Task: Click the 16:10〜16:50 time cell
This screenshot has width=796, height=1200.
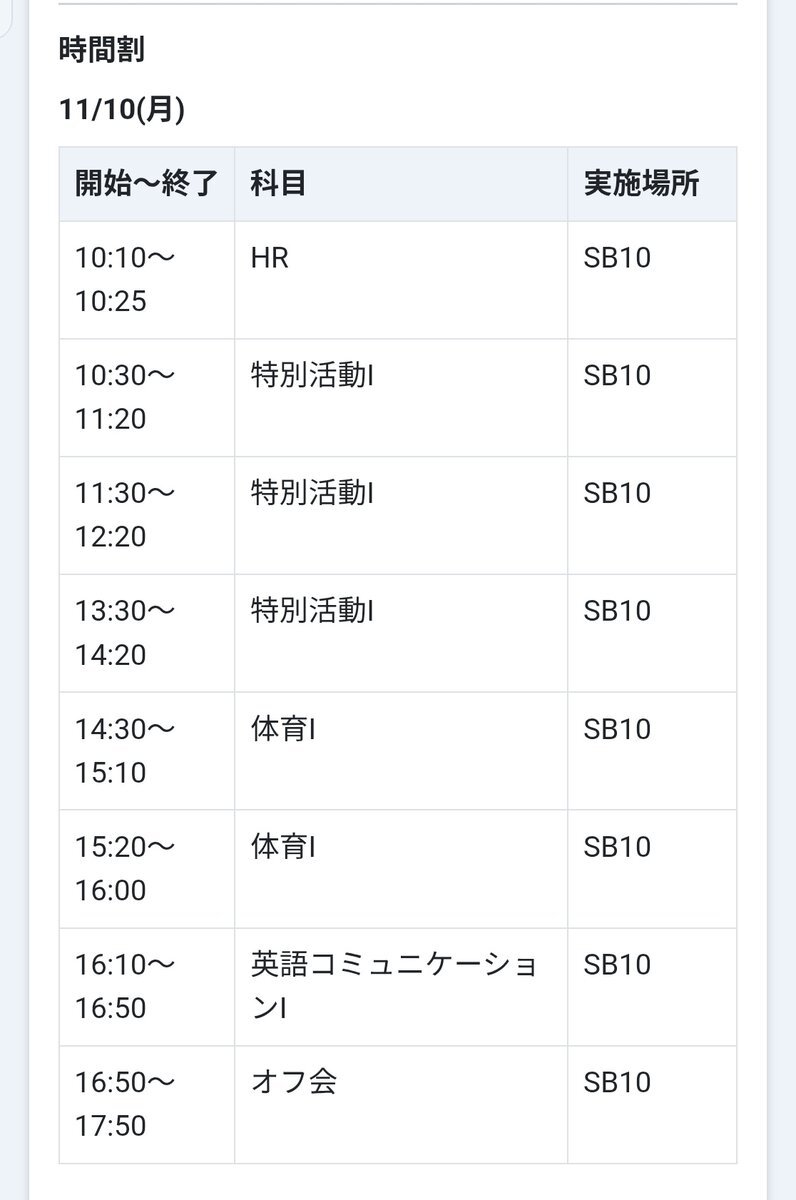Action: click(125, 986)
